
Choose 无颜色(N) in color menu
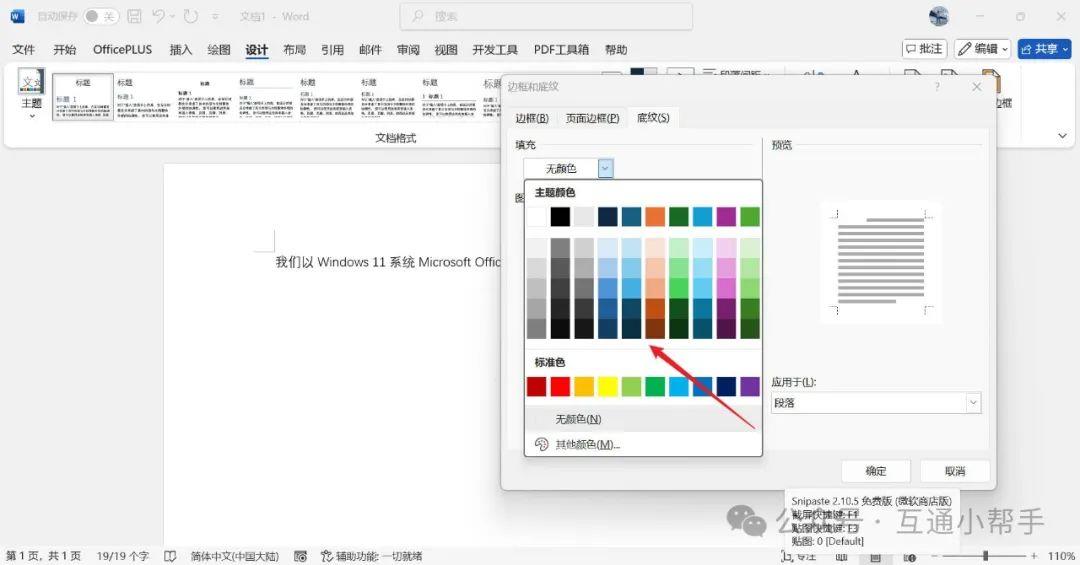[643, 419]
